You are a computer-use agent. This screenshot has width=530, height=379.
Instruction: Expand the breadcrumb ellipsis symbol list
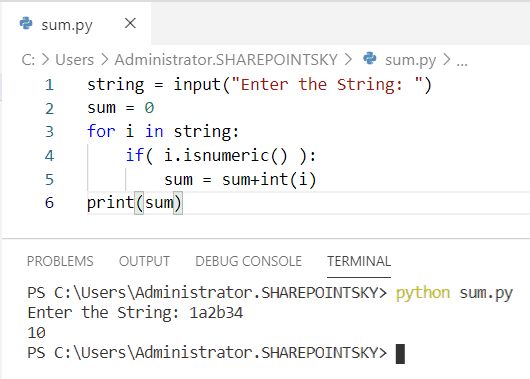(x=462, y=63)
